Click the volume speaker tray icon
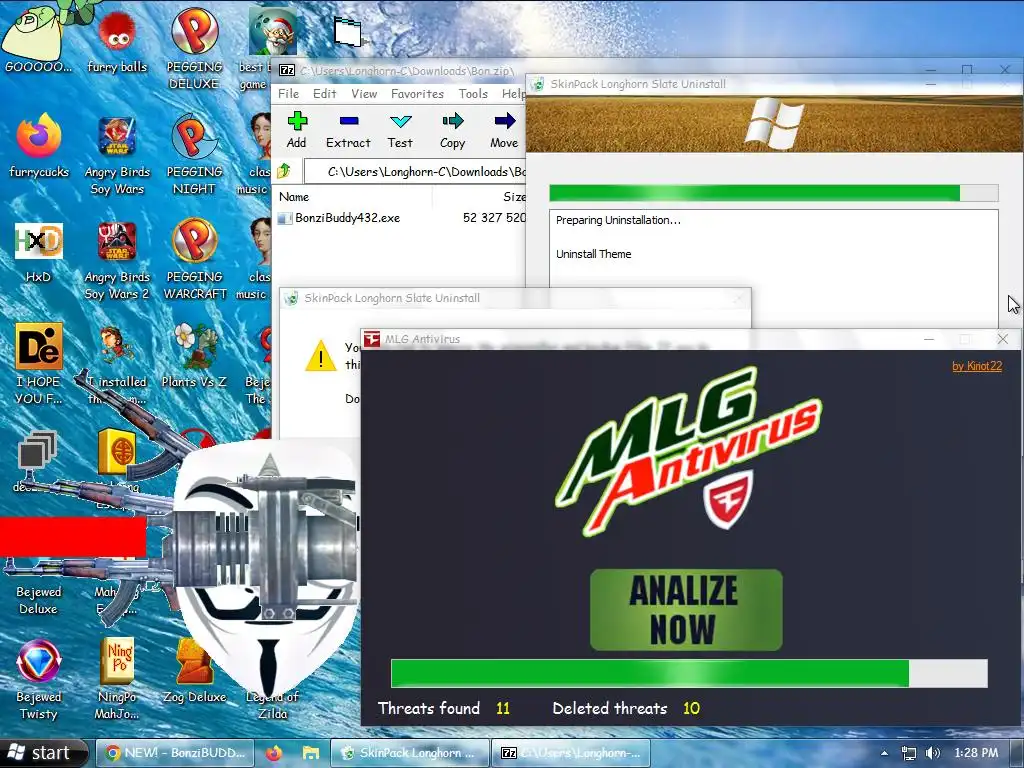1024x768 pixels. (x=933, y=753)
